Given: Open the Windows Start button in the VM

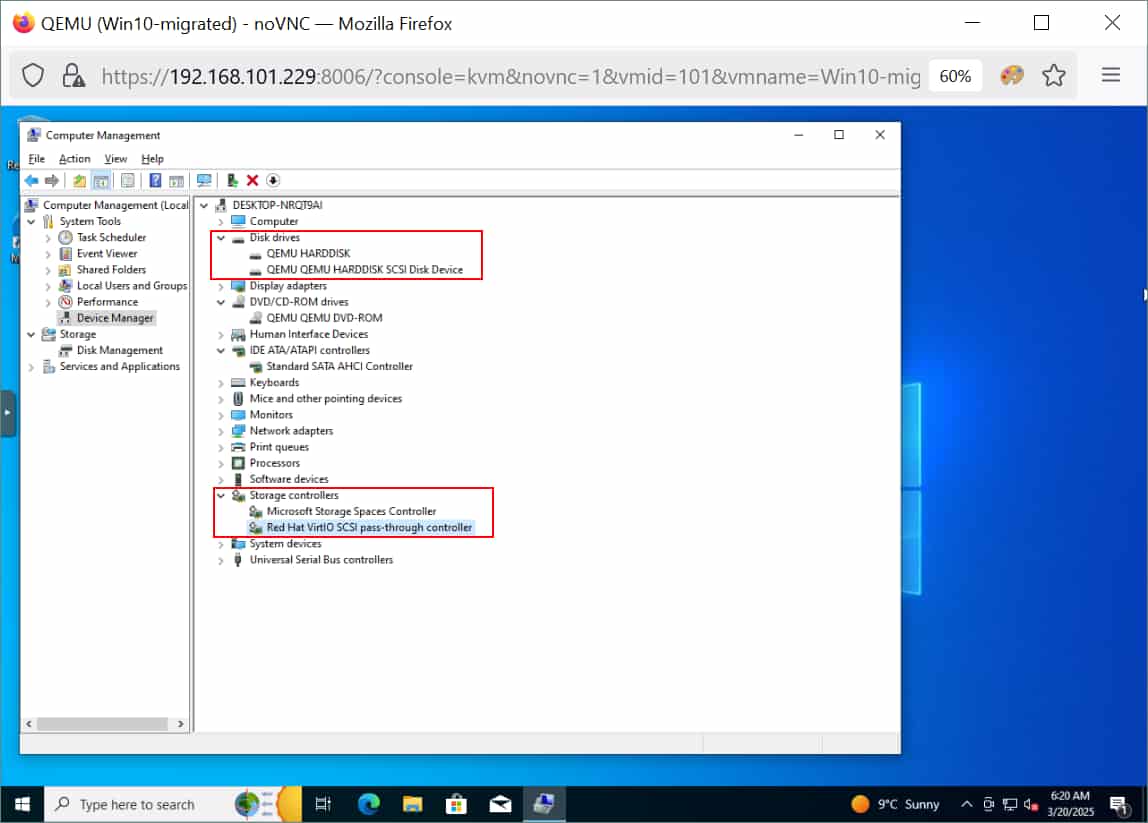Looking at the screenshot, I should [22, 805].
